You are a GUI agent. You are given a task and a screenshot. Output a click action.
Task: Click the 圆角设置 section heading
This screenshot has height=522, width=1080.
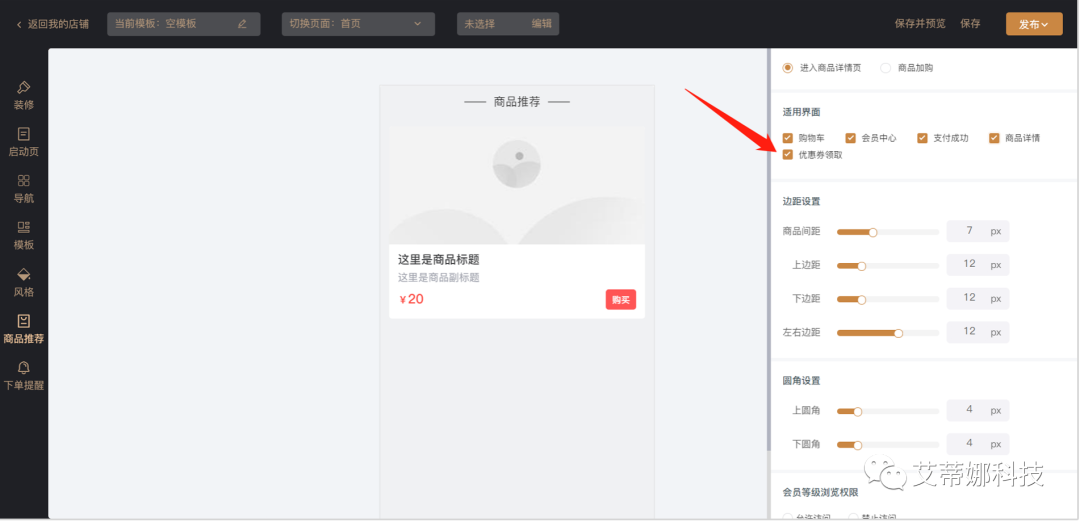(x=801, y=380)
